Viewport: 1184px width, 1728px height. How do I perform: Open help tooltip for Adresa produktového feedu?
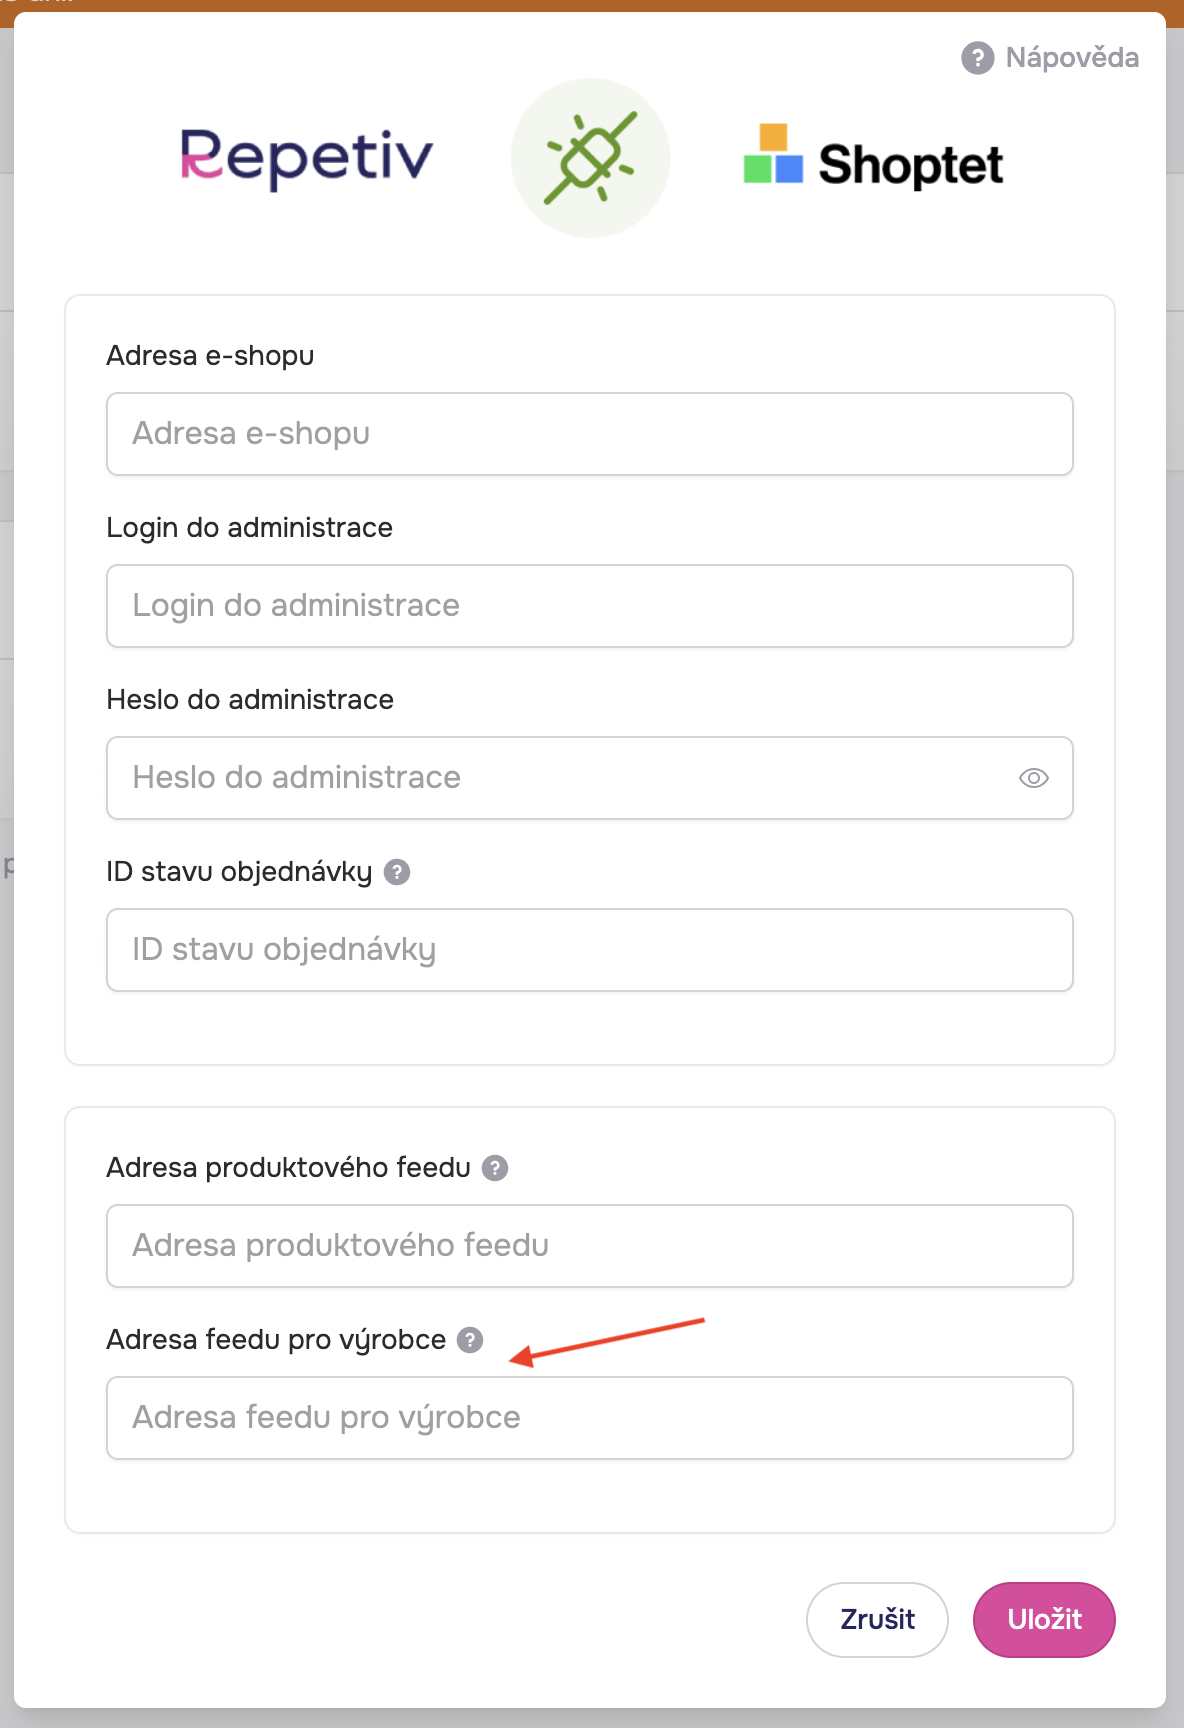coord(495,1168)
